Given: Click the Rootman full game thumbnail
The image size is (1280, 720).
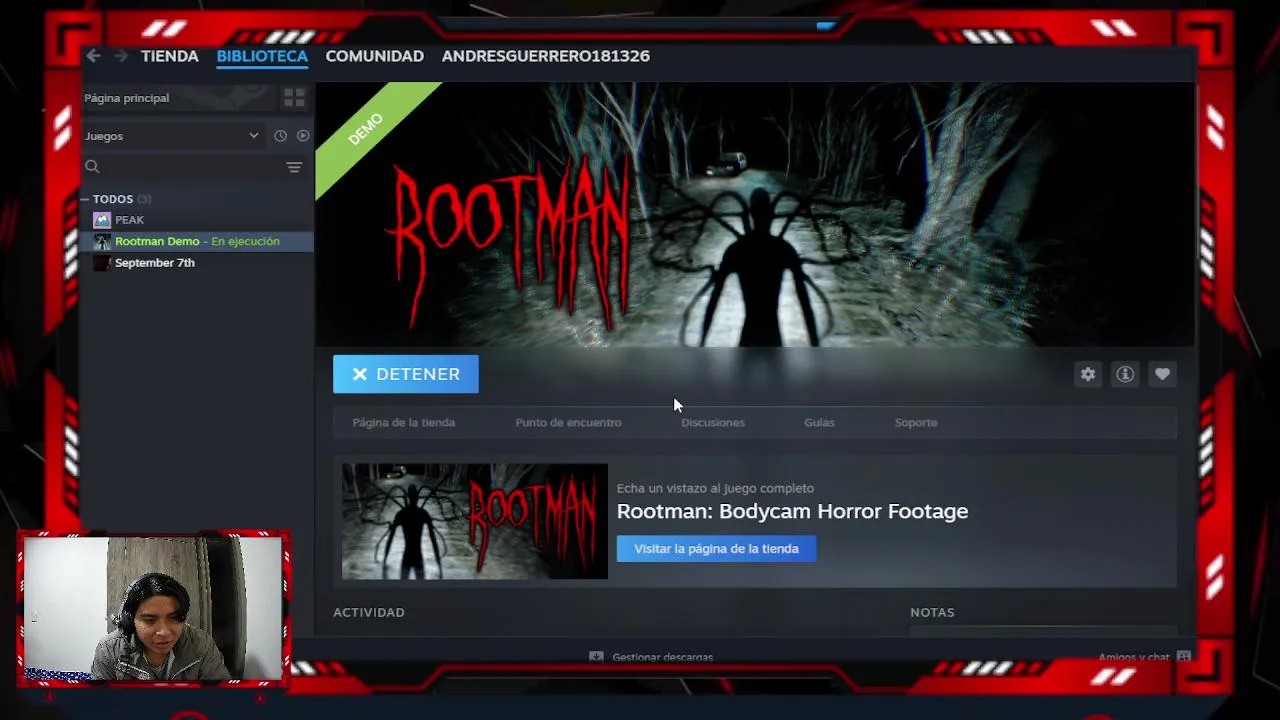Looking at the screenshot, I should 475,521.
